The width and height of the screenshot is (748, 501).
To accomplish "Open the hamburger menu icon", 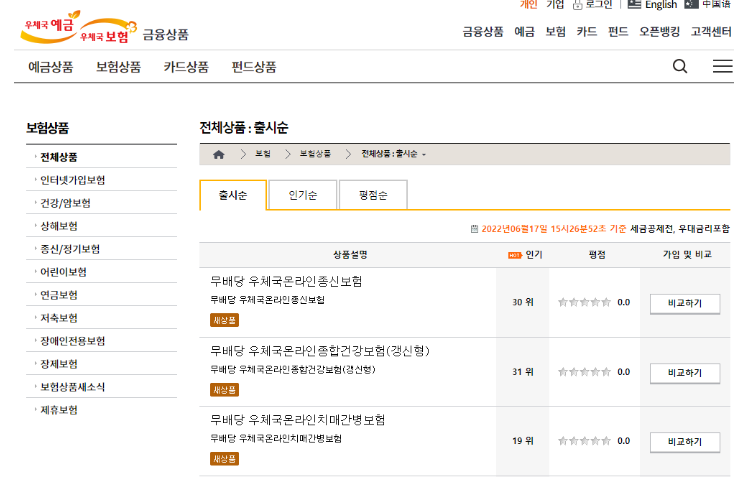I will coord(723,66).
